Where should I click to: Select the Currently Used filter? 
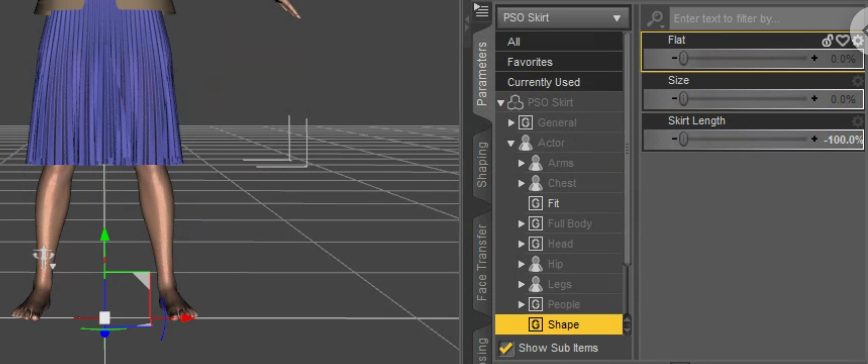point(559,82)
